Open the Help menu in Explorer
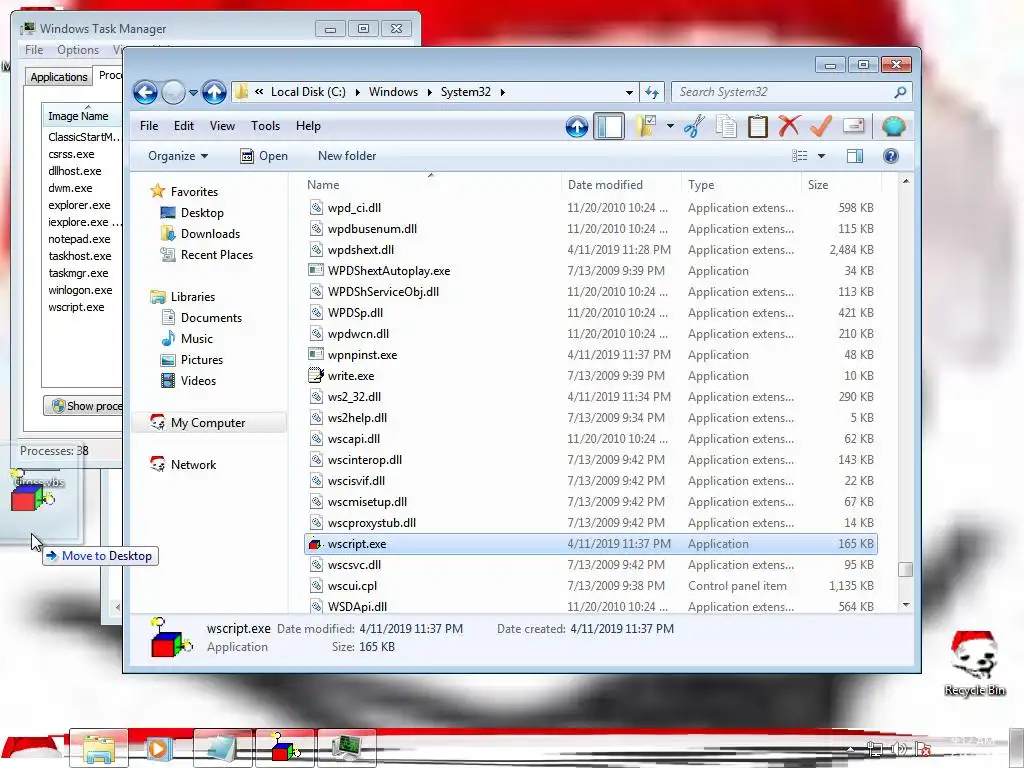 click(308, 126)
